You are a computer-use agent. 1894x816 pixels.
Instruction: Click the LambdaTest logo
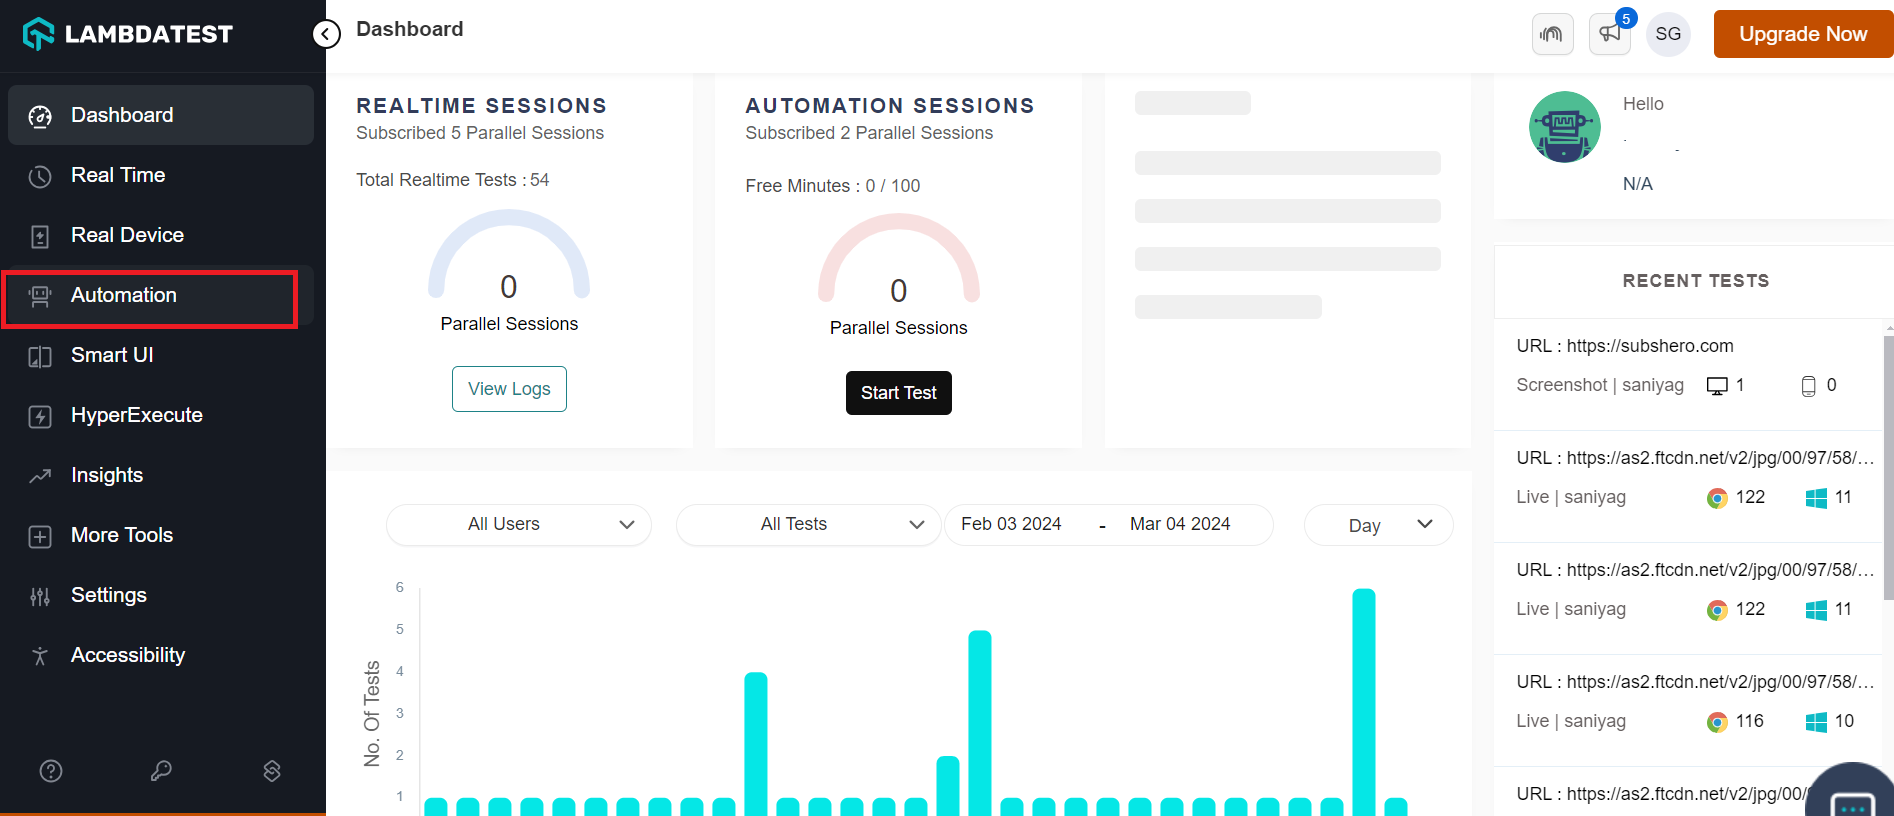(128, 34)
